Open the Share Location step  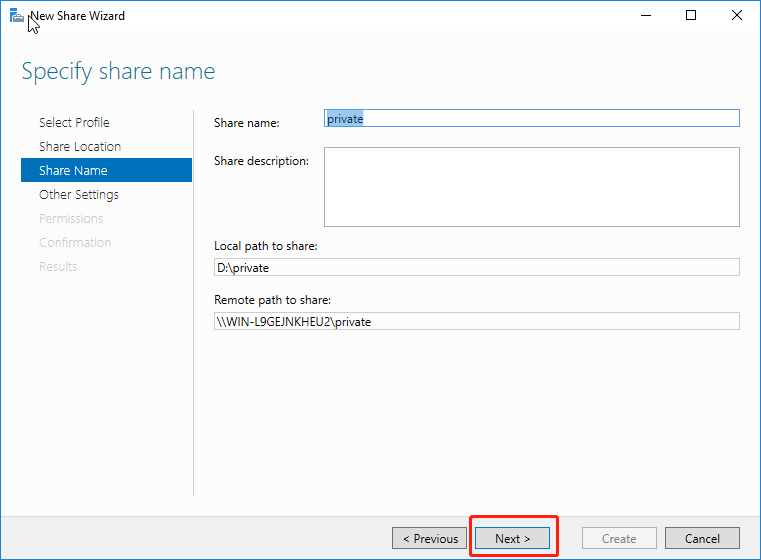80,146
